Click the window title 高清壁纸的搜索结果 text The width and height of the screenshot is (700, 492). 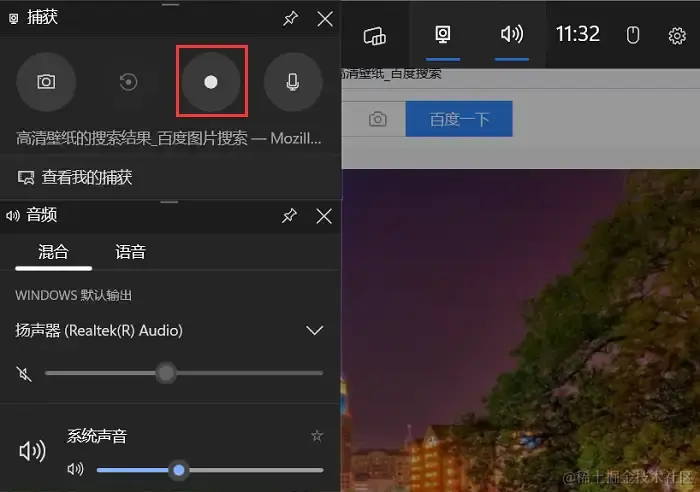click(x=168, y=138)
